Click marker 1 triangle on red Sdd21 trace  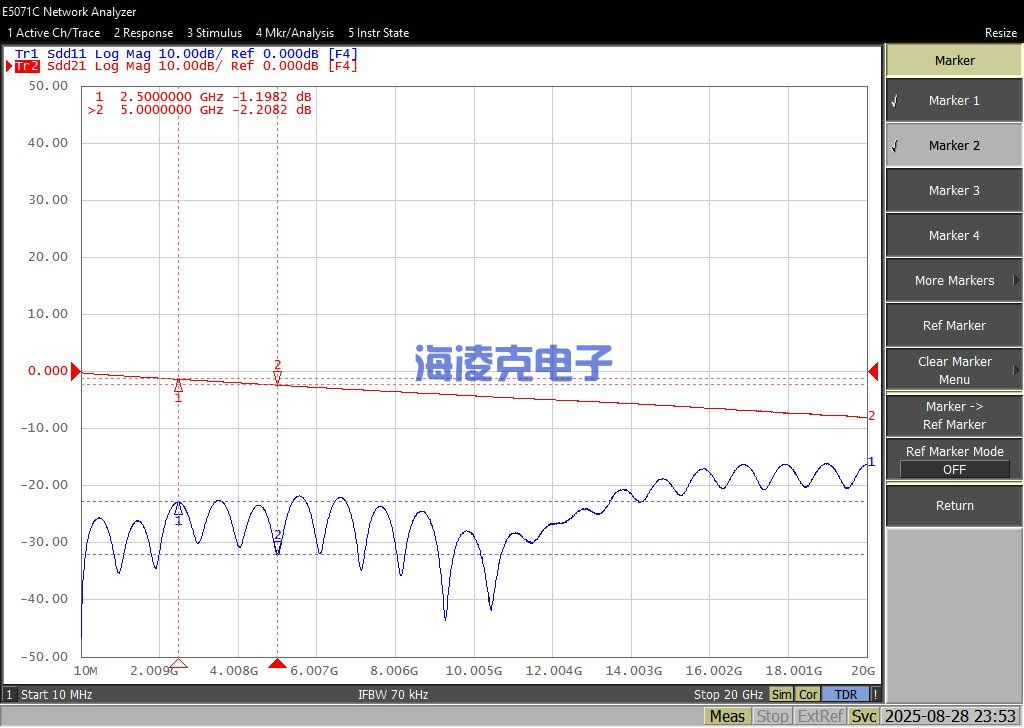178,386
